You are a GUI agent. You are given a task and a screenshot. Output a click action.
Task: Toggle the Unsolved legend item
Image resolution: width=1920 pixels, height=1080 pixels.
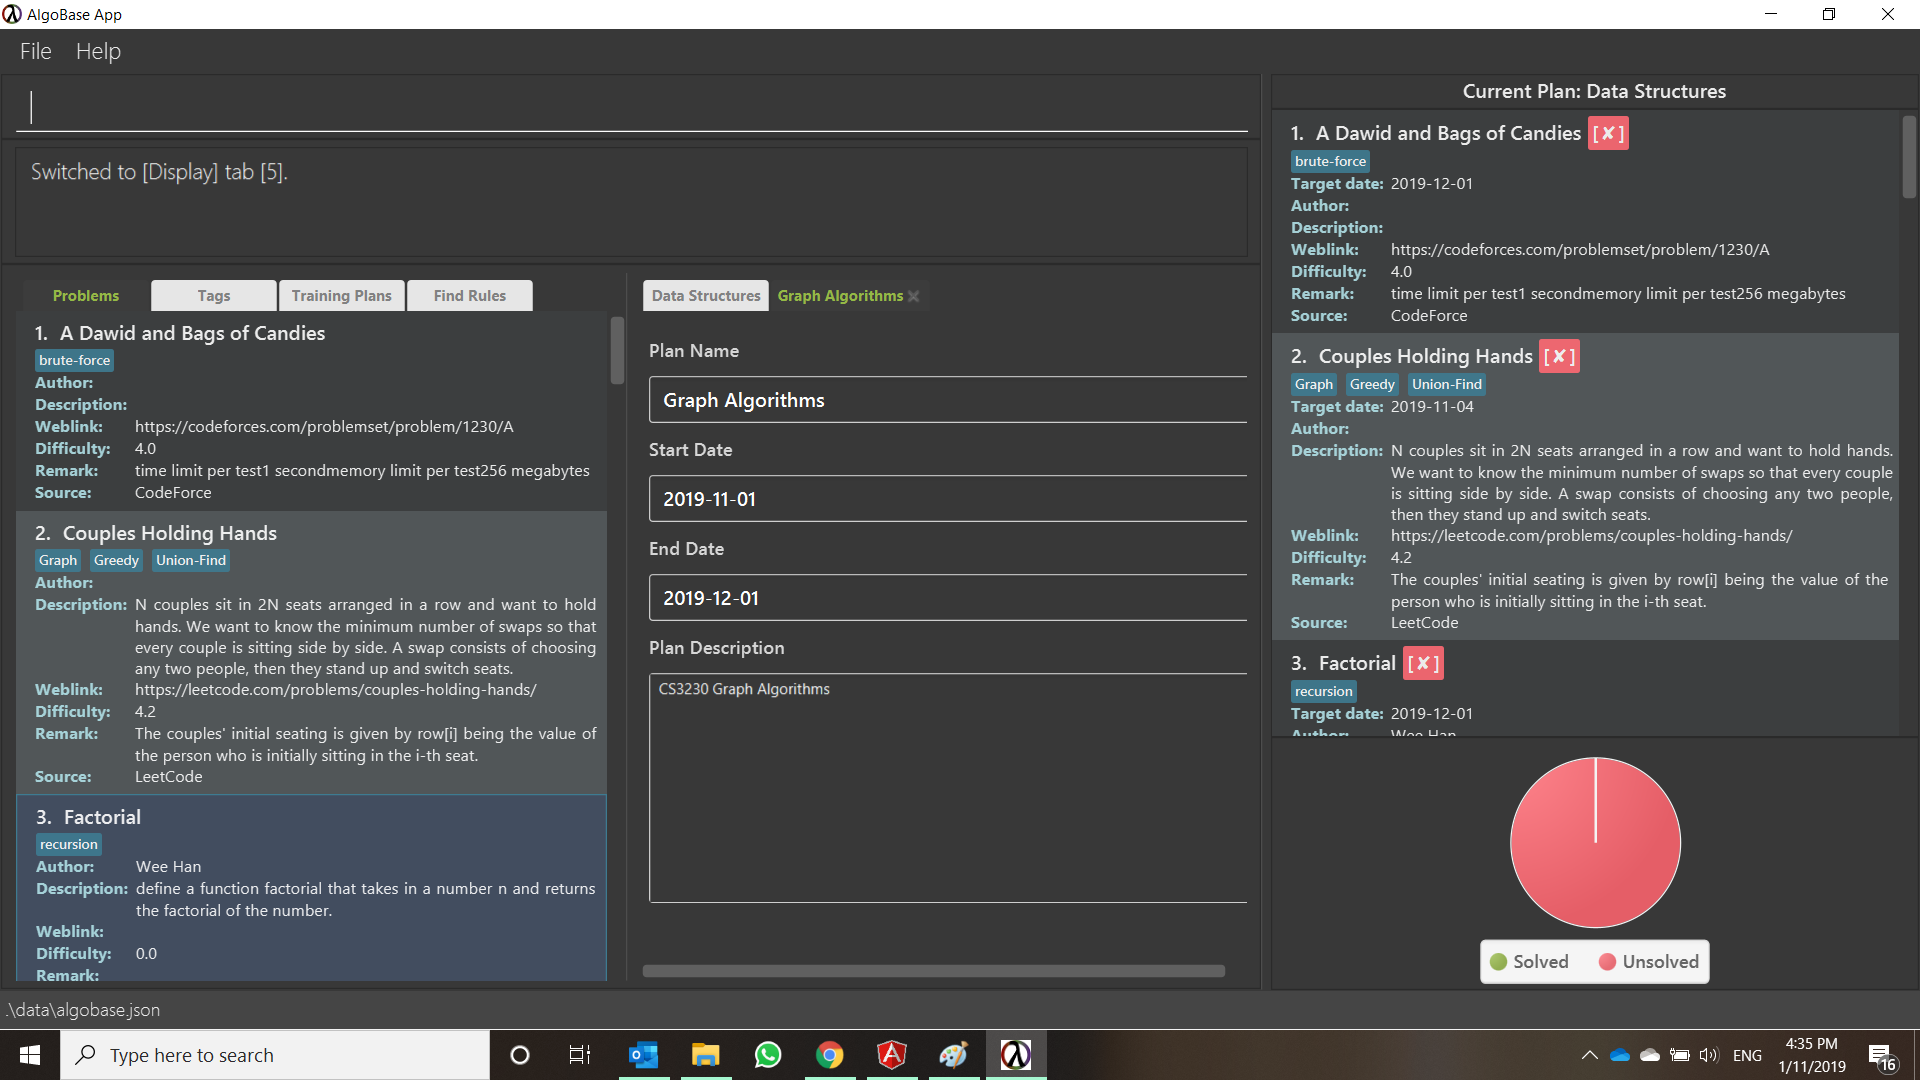coord(1648,962)
